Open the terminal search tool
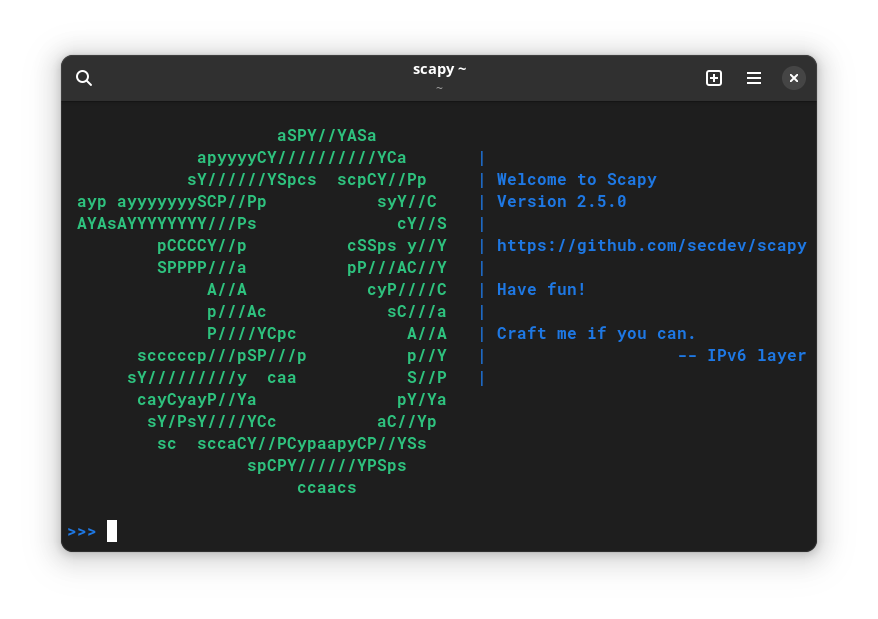The image size is (878, 619). point(84,78)
